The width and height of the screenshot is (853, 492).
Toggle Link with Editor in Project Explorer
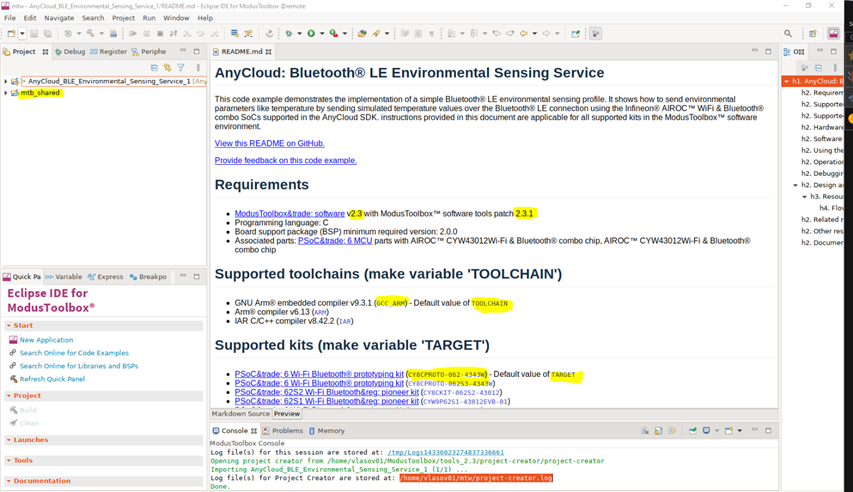coord(168,68)
